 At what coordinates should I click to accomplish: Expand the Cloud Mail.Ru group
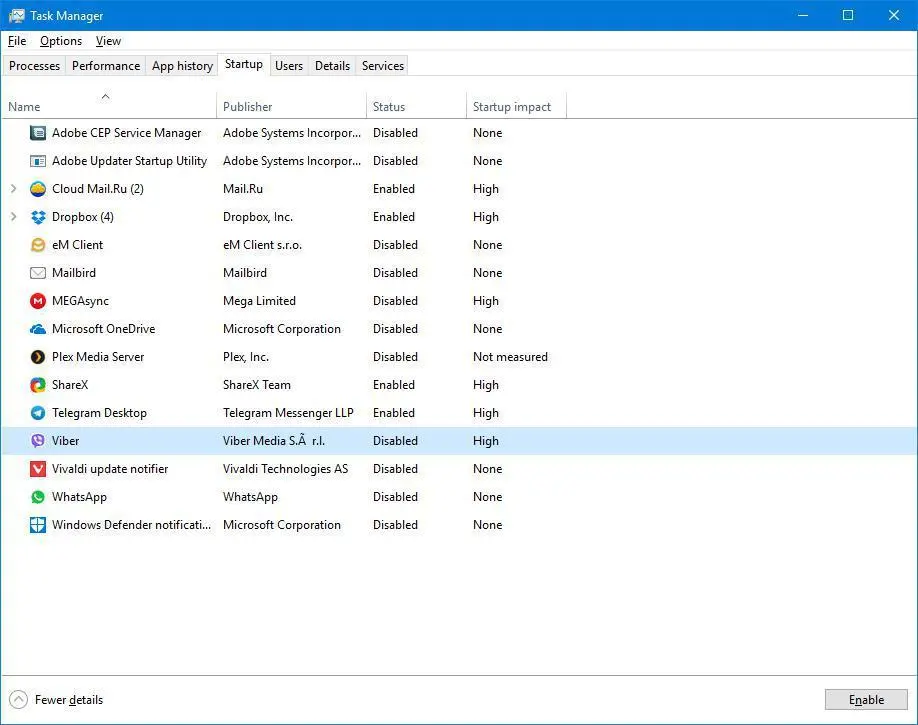click(13, 189)
